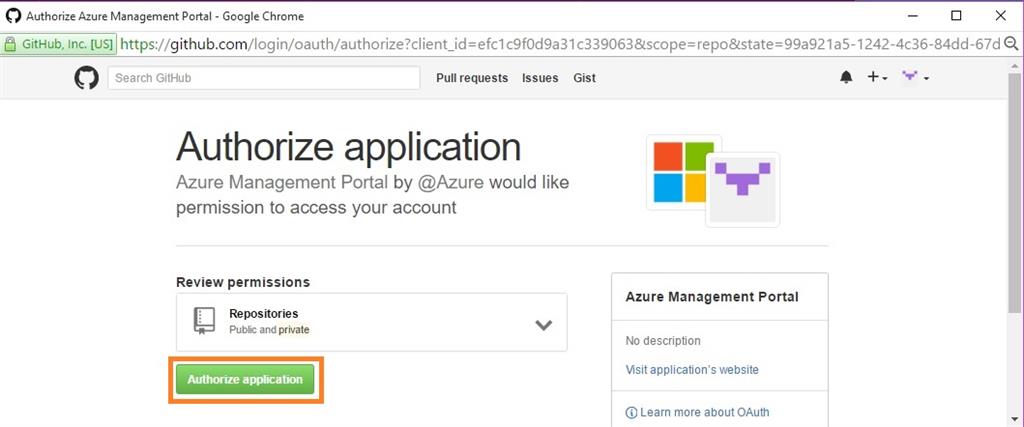Viewport: 1024px width, 427px height.
Task: Click the green secure padlock icon
Action: pos(10,44)
